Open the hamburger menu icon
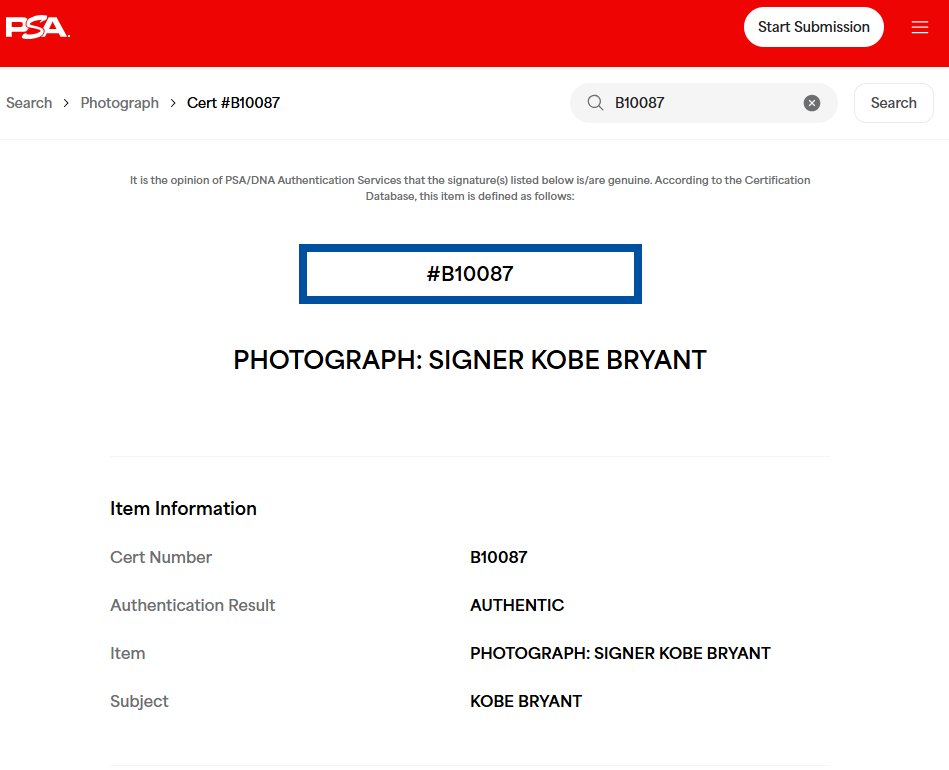The image size is (949, 770). point(919,27)
